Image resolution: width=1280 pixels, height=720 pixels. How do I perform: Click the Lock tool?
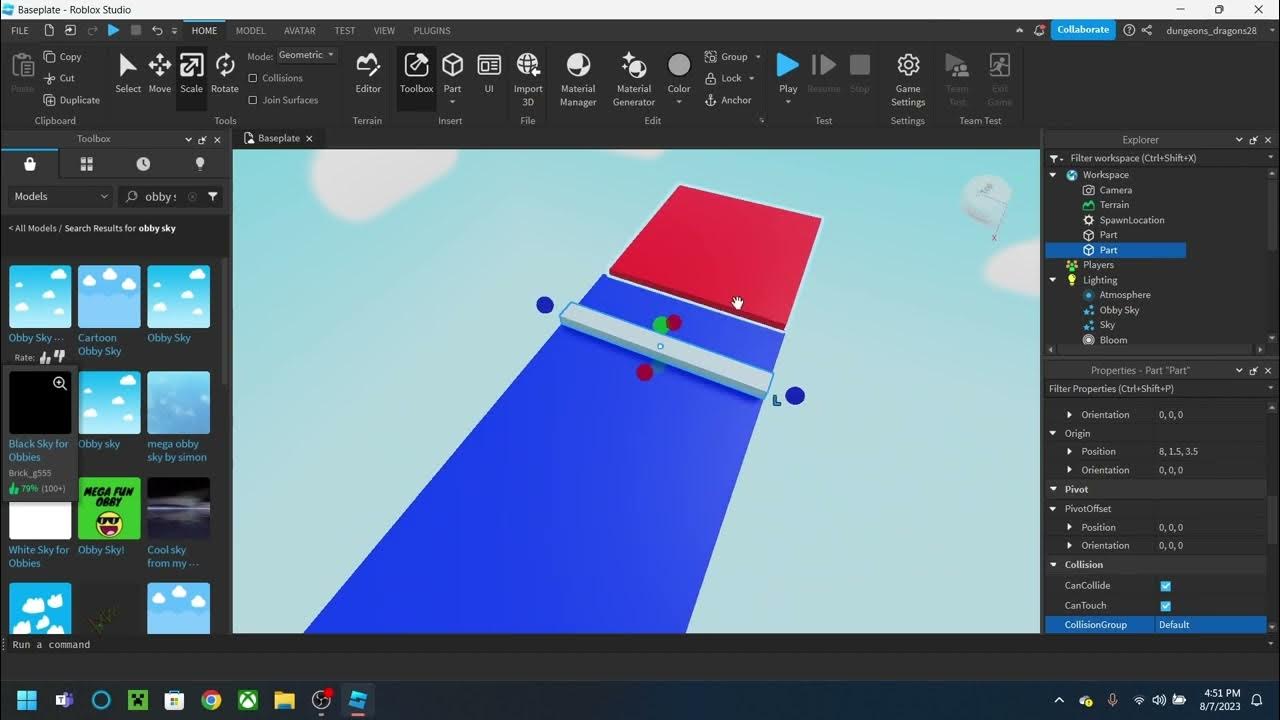(x=724, y=78)
